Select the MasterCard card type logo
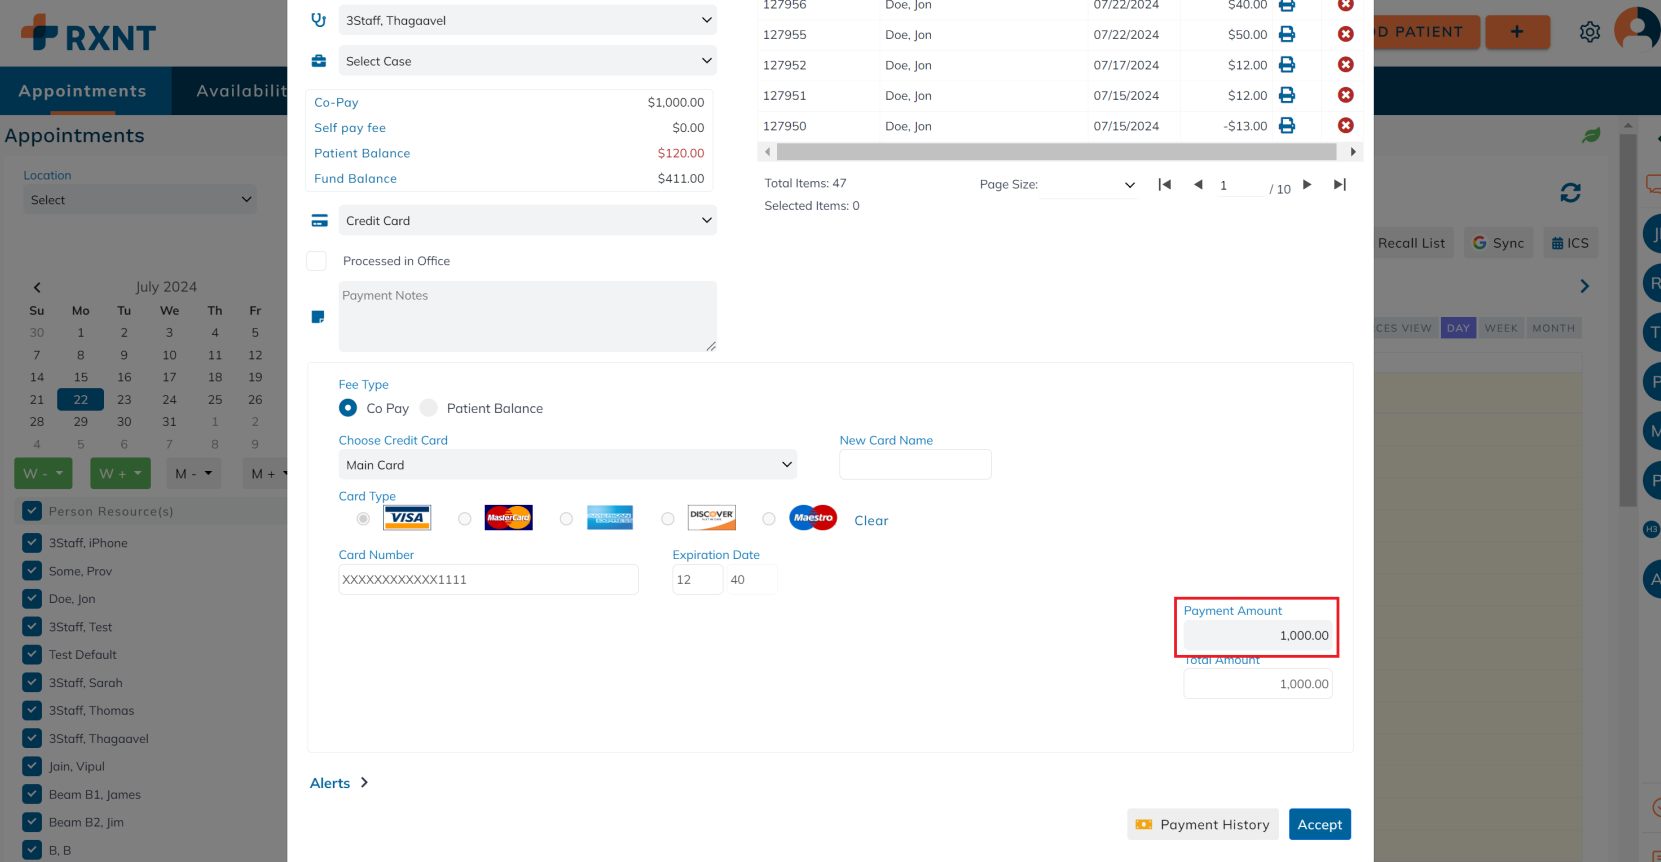Screen dimensions: 1661x862 [x=508, y=518]
